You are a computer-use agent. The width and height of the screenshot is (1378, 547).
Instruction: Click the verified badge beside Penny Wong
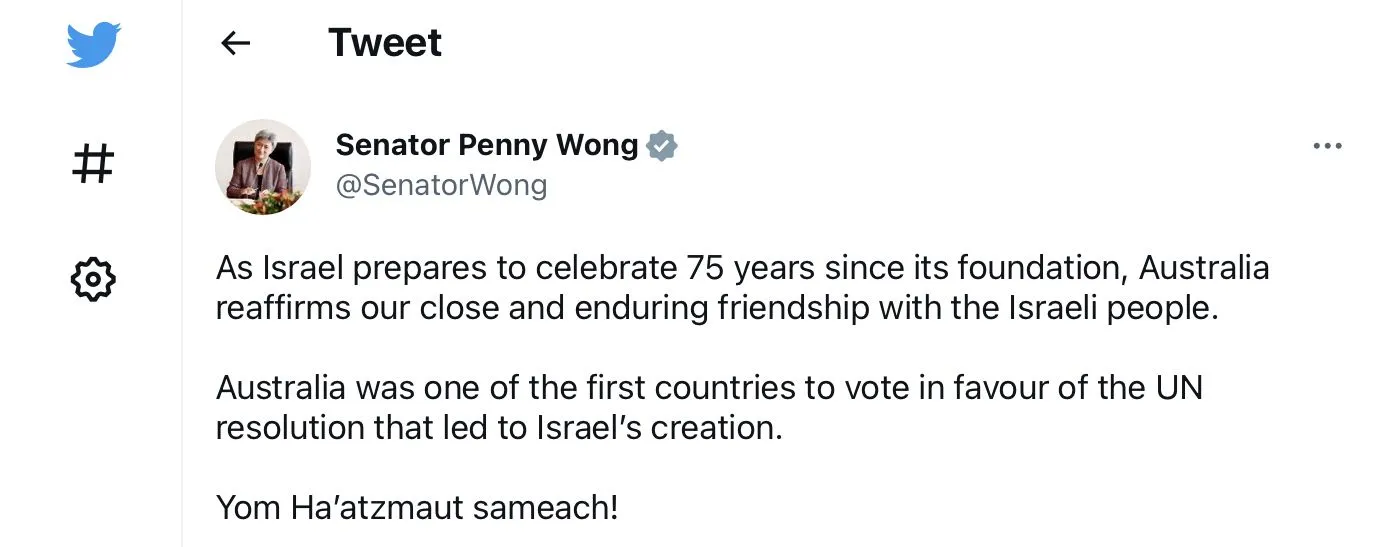click(662, 146)
